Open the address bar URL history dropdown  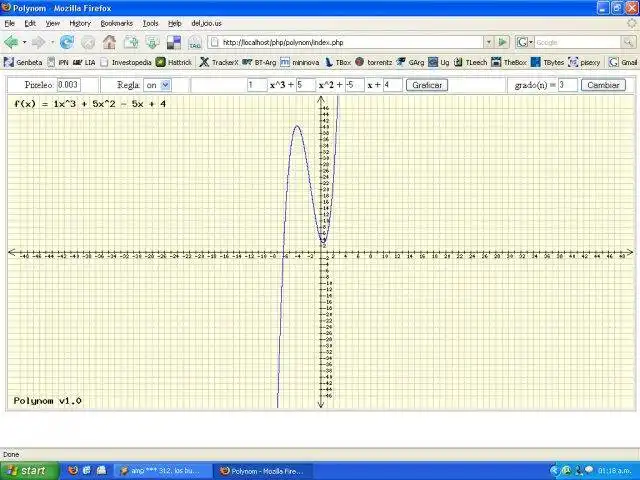489,42
